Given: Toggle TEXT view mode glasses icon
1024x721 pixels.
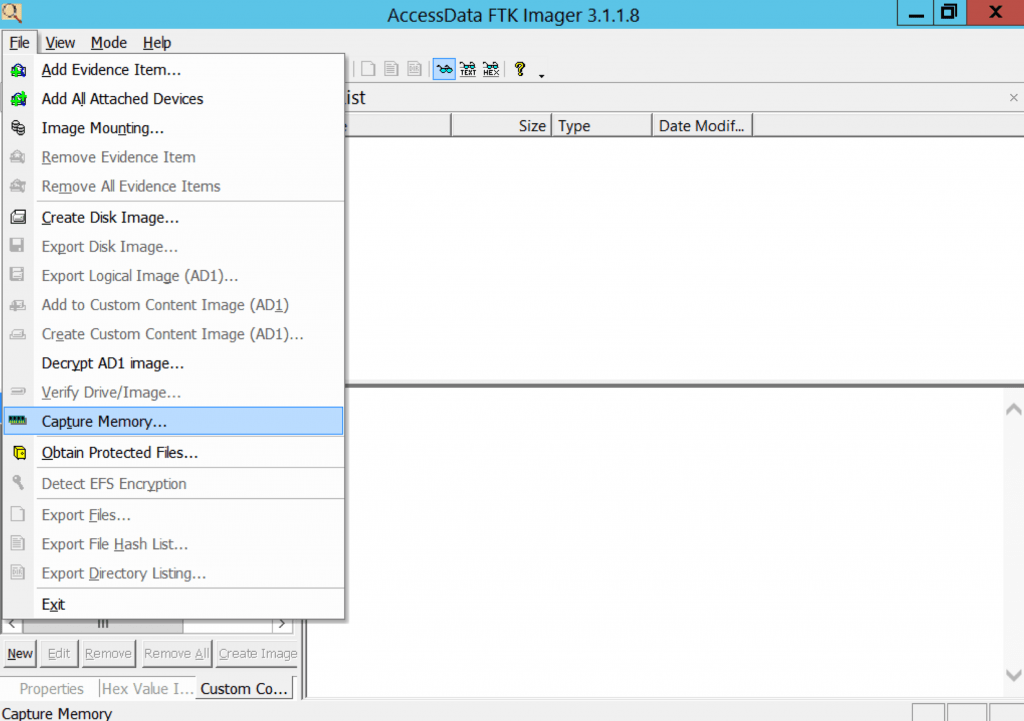Looking at the screenshot, I should (x=468, y=69).
